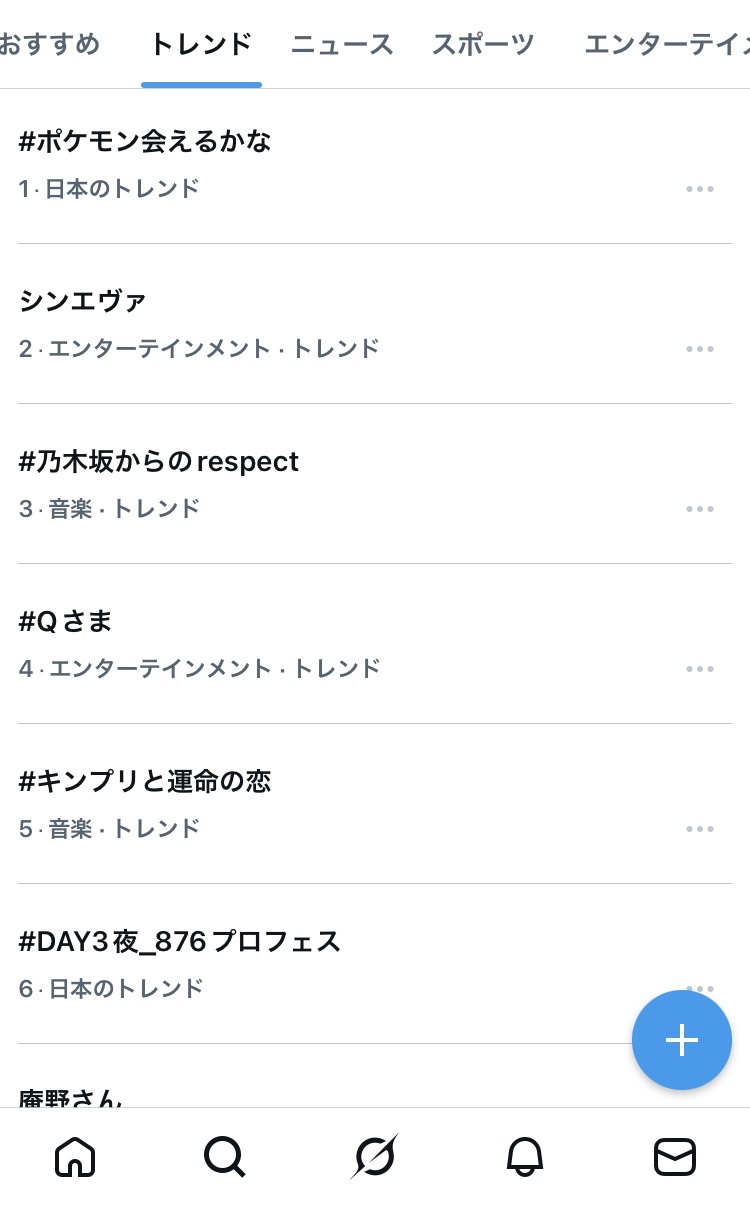Switch to the おすすめ tab
This screenshot has width=750, height=1206.
click(50, 44)
